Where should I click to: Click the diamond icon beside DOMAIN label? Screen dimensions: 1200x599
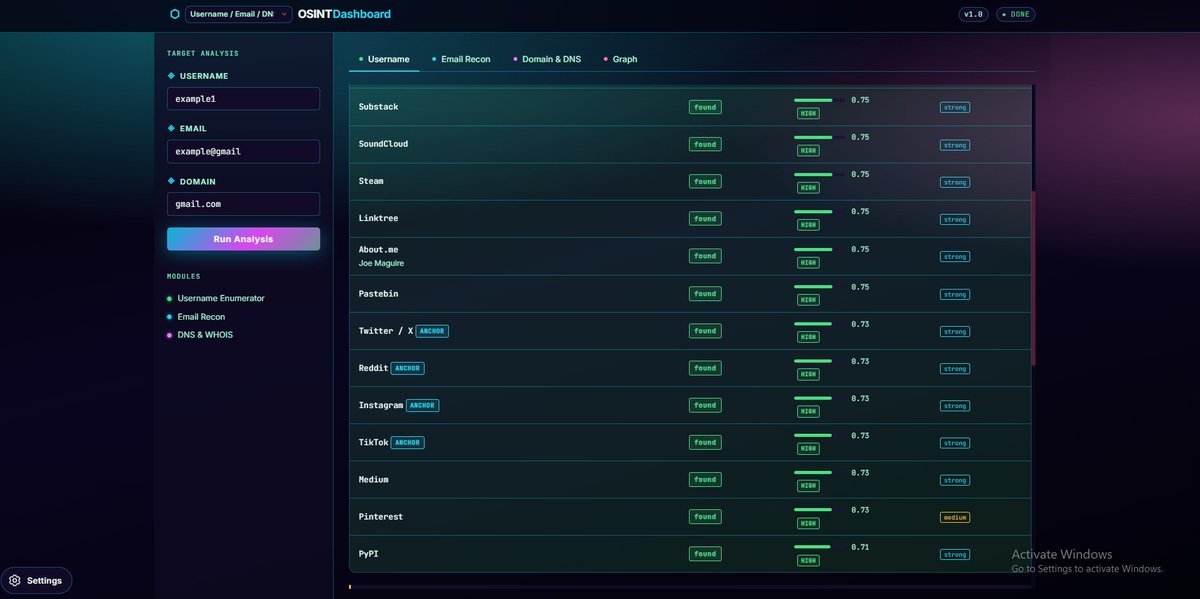[171, 182]
